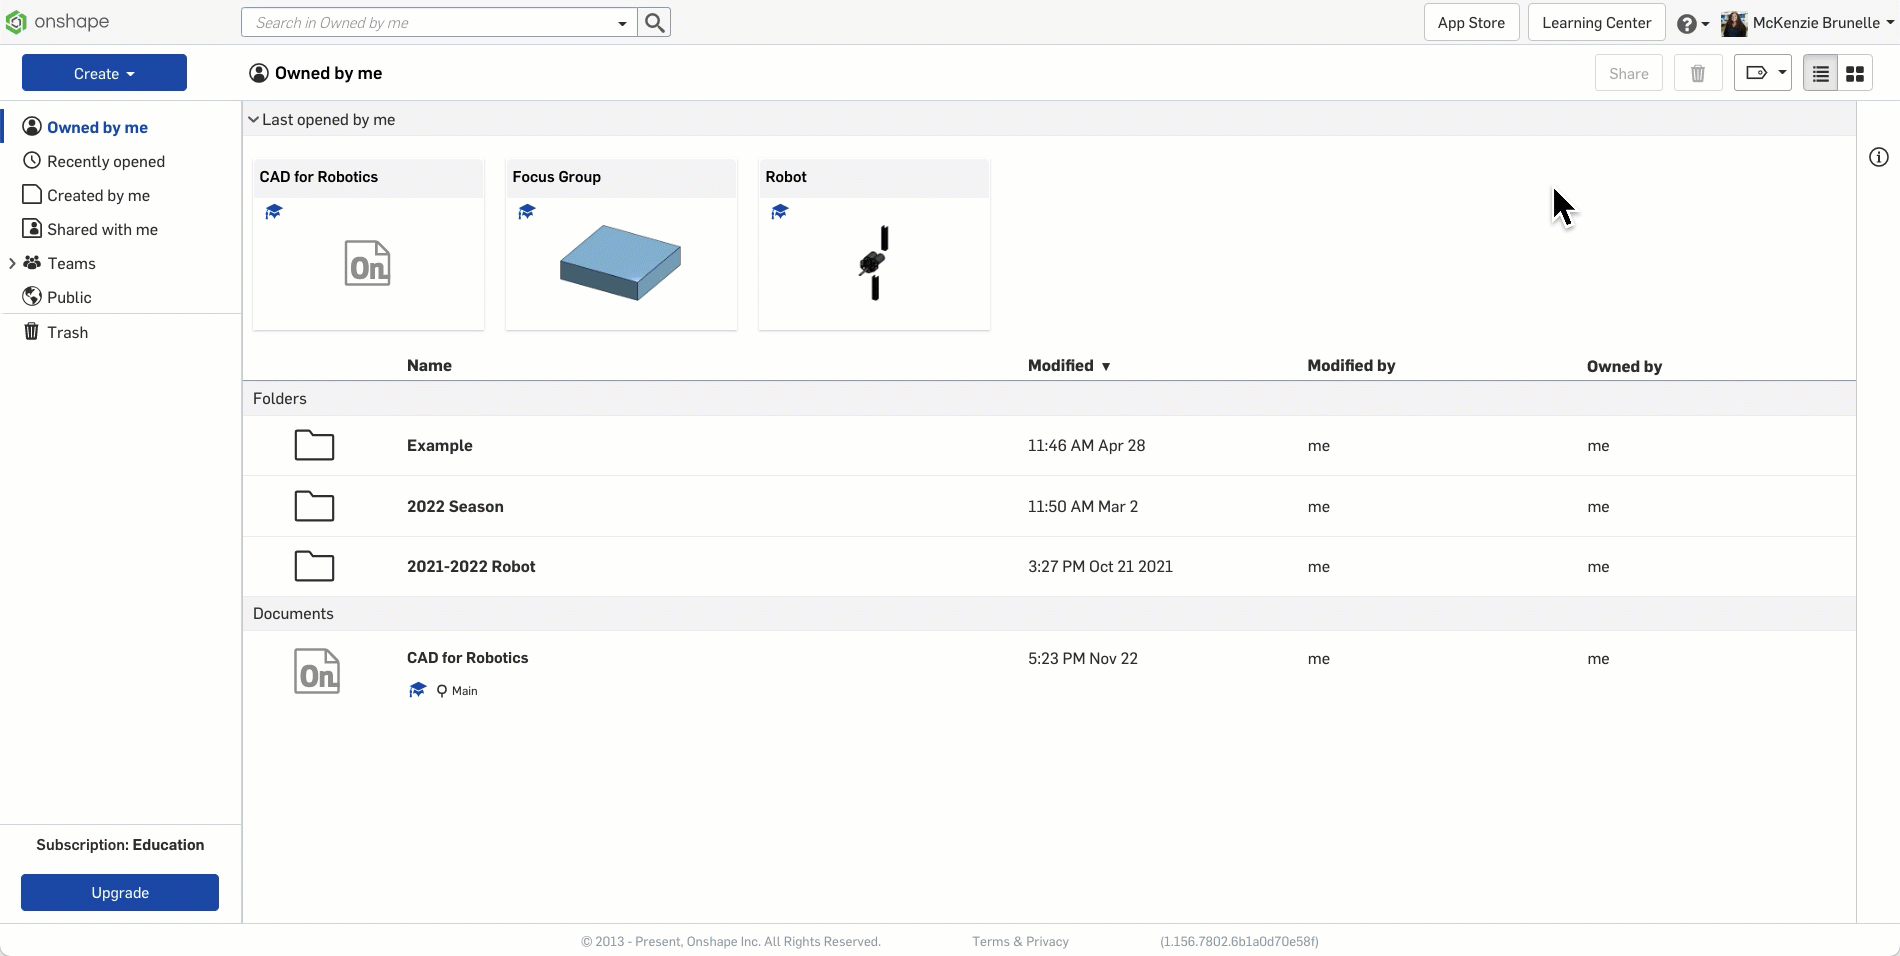The width and height of the screenshot is (1900, 956).
Task: Click the CAD for Robotics document icon
Action: click(317, 671)
